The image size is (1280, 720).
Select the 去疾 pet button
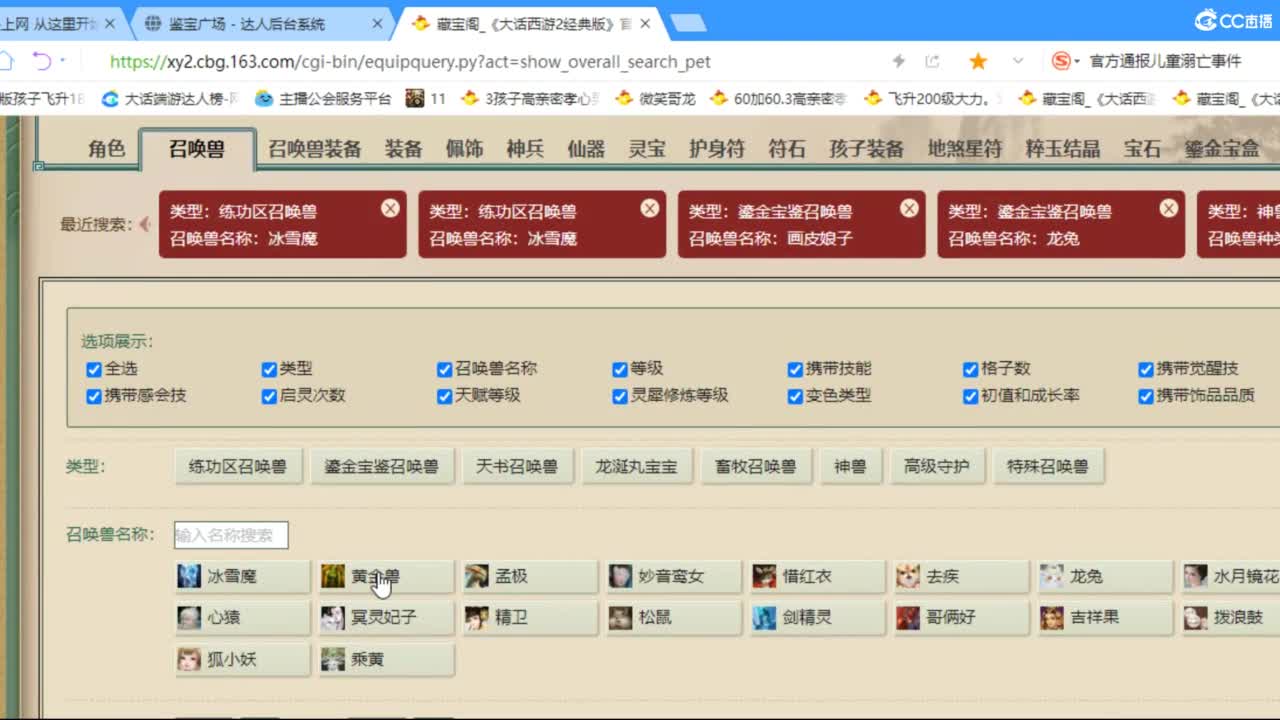tap(963, 576)
